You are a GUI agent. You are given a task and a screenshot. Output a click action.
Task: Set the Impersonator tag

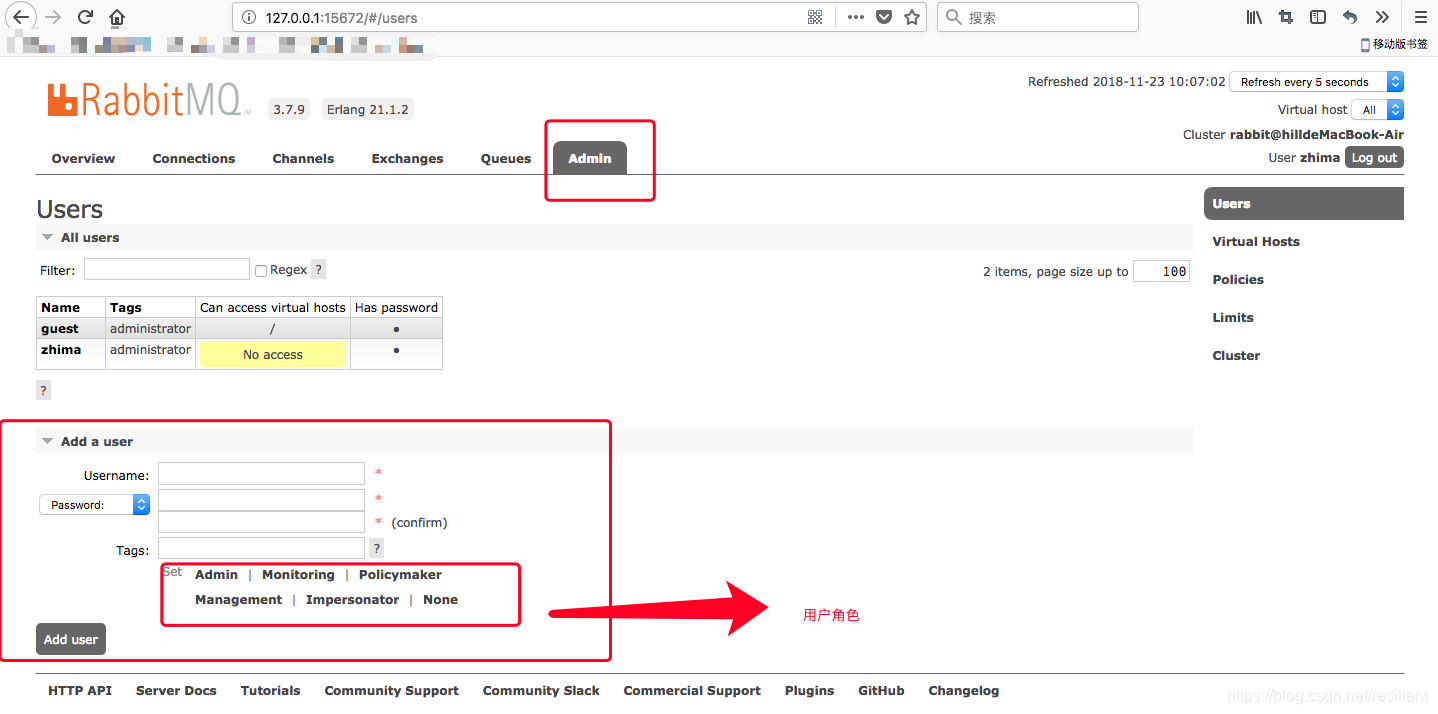352,599
